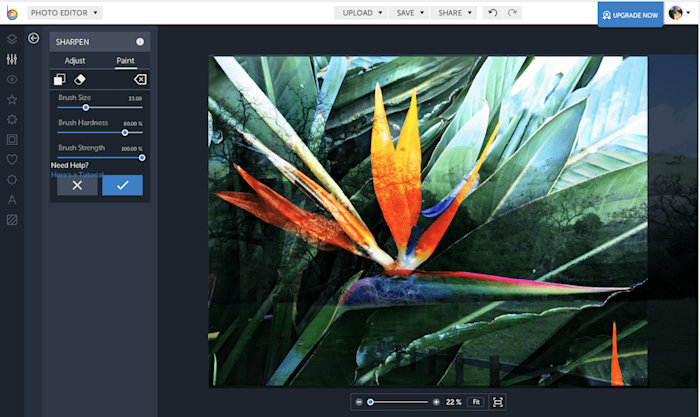The image size is (700, 417).
Task: Click the Brush Hardness slider handle
Action: coord(125,133)
